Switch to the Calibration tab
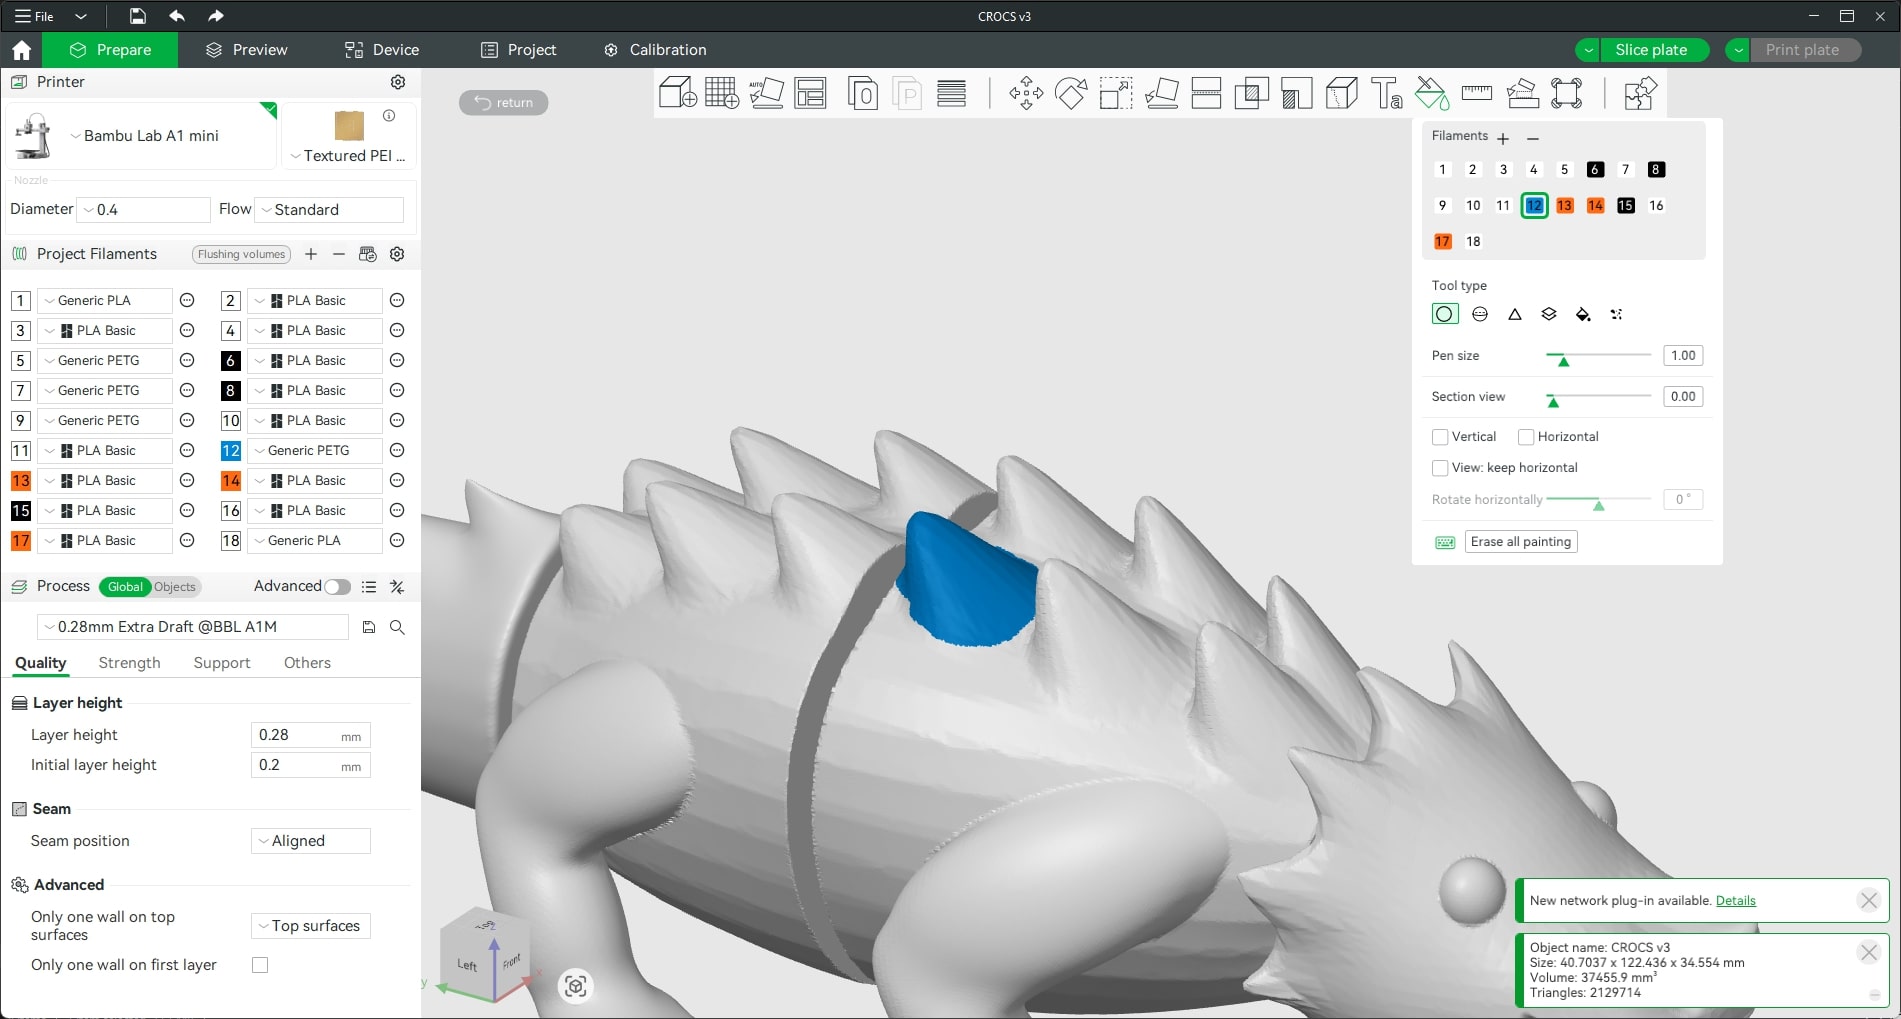 (x=655, y=50)
